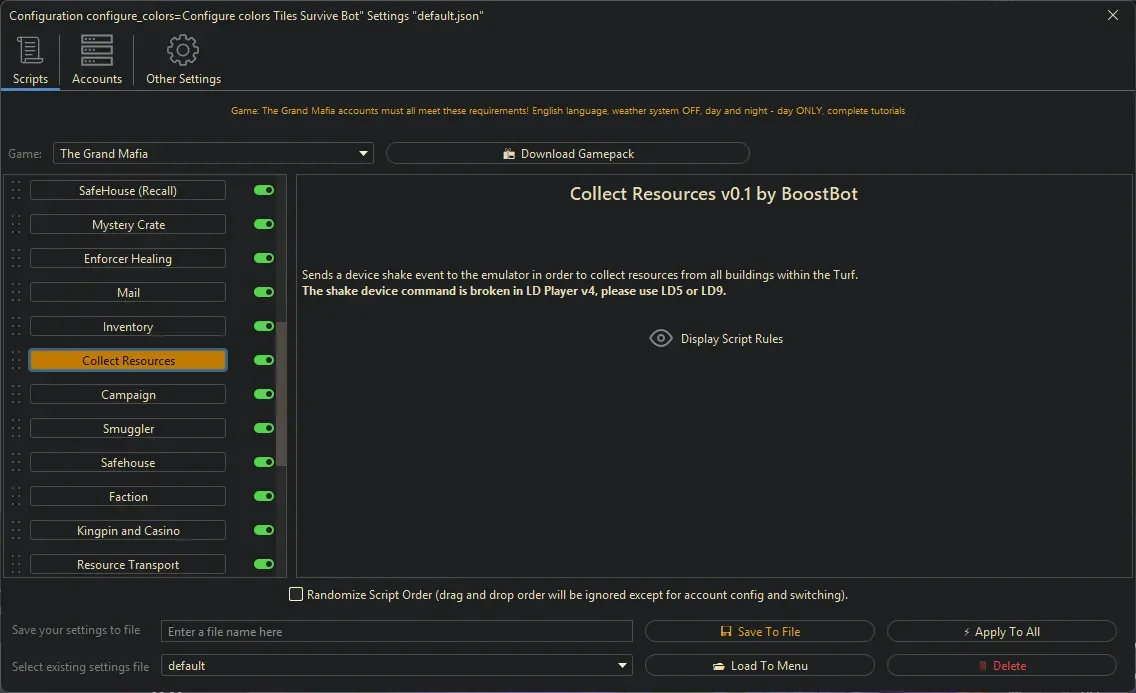Switch to the Accounts tab

pyautogui.click(x=96, y=61)
